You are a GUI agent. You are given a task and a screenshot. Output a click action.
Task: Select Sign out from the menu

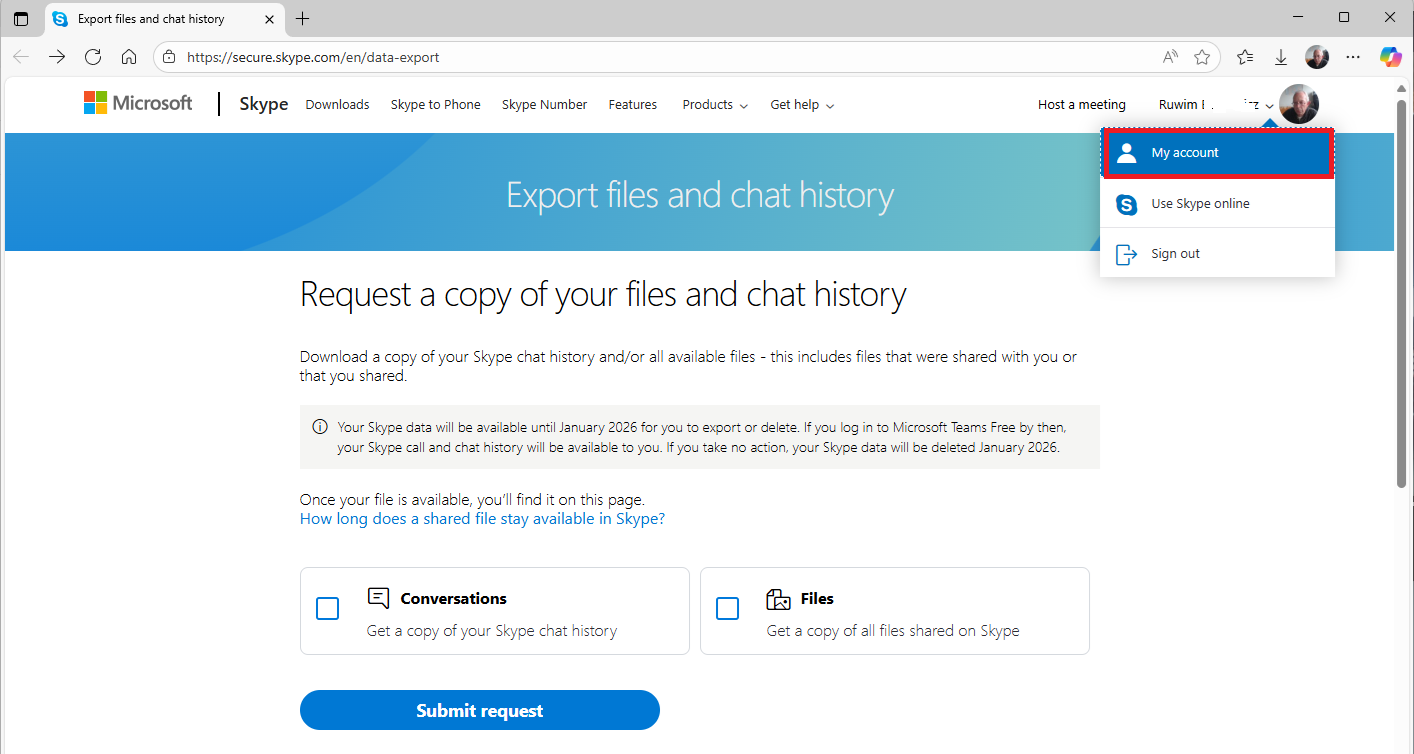pyautogui.click(x=1217, y=253)
